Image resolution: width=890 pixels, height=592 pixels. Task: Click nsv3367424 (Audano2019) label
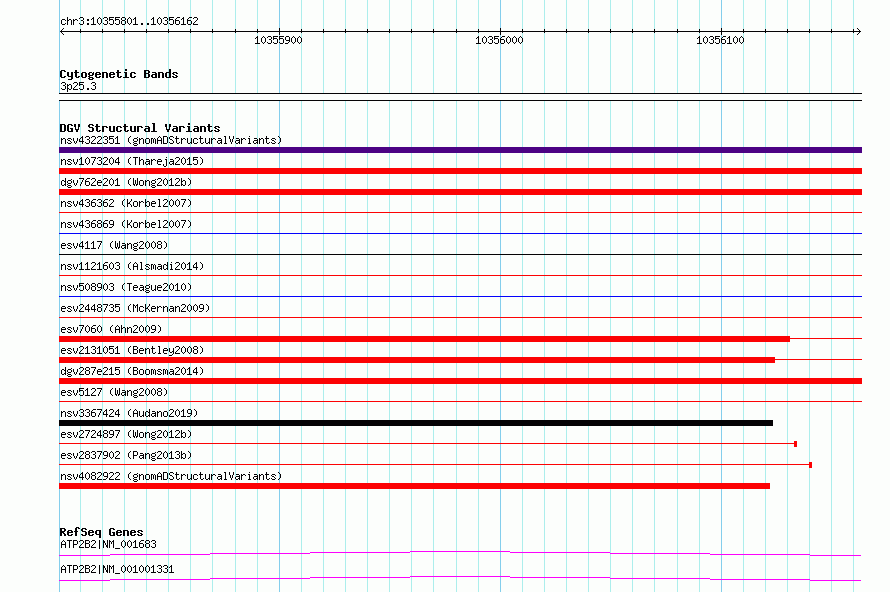[x=129, y=413]
